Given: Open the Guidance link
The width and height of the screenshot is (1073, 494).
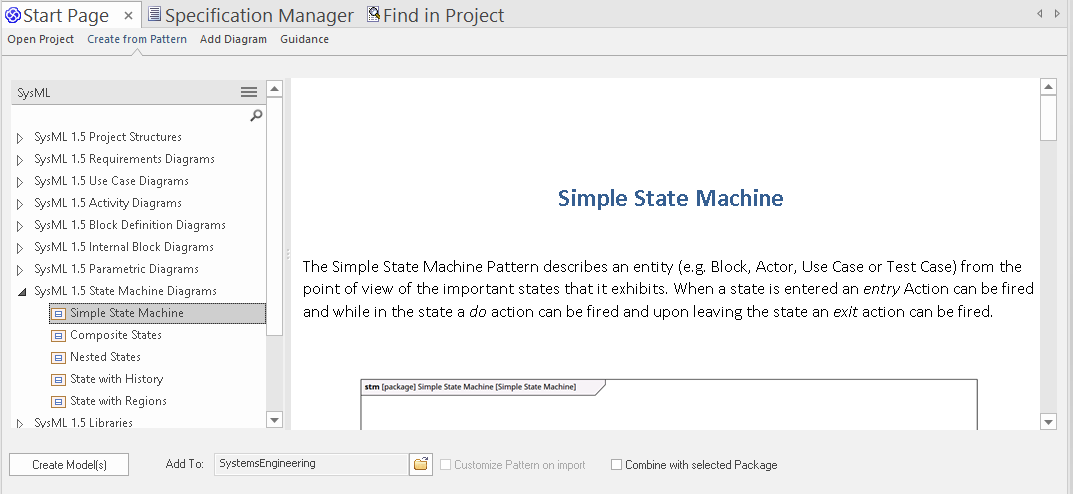Looking at the screenshot, I should [304, 39].
